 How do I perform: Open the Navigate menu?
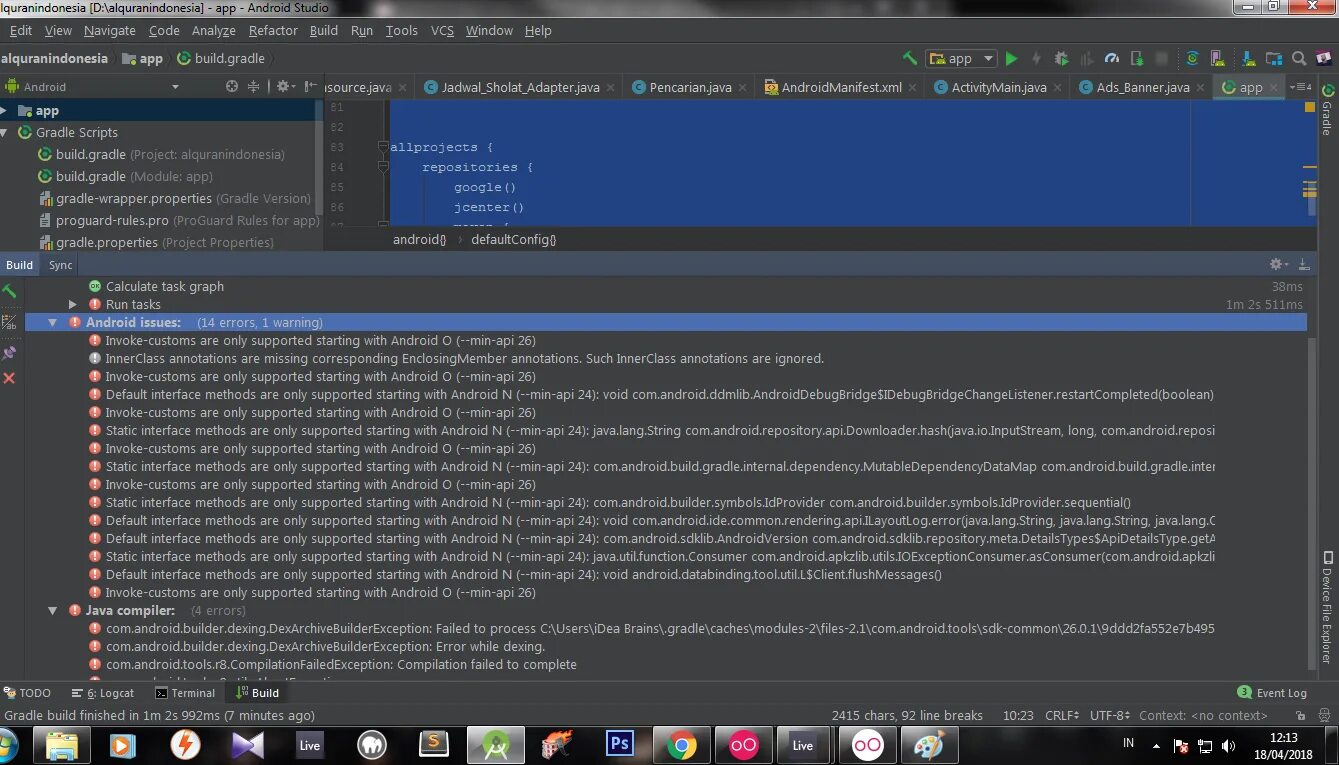(x=109, y=30)
